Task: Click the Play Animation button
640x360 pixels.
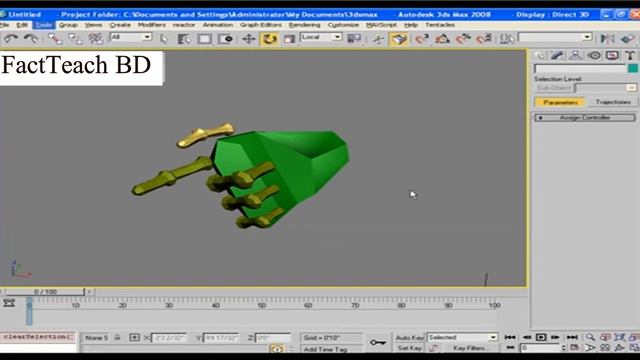Action: 541,337
